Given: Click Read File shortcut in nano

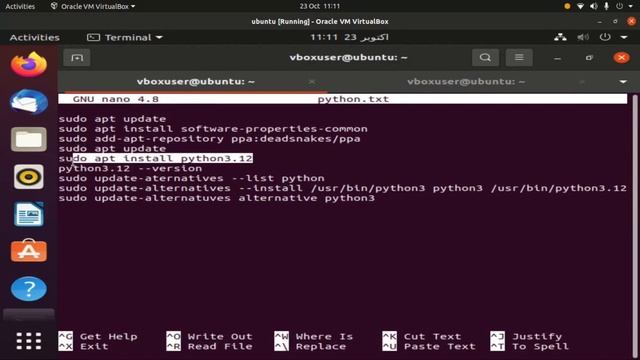Looking at the screenshot, I should tap(209, 346).
